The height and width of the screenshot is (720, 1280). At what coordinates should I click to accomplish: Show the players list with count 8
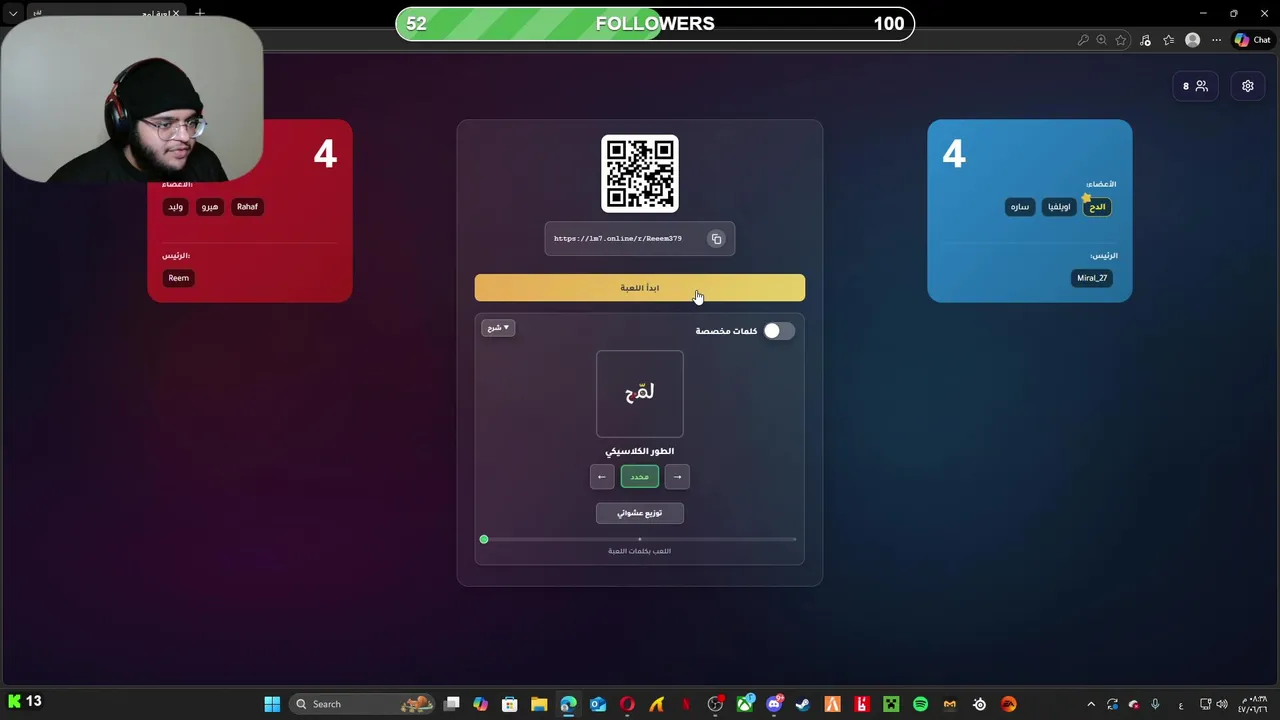[1195, 86]
